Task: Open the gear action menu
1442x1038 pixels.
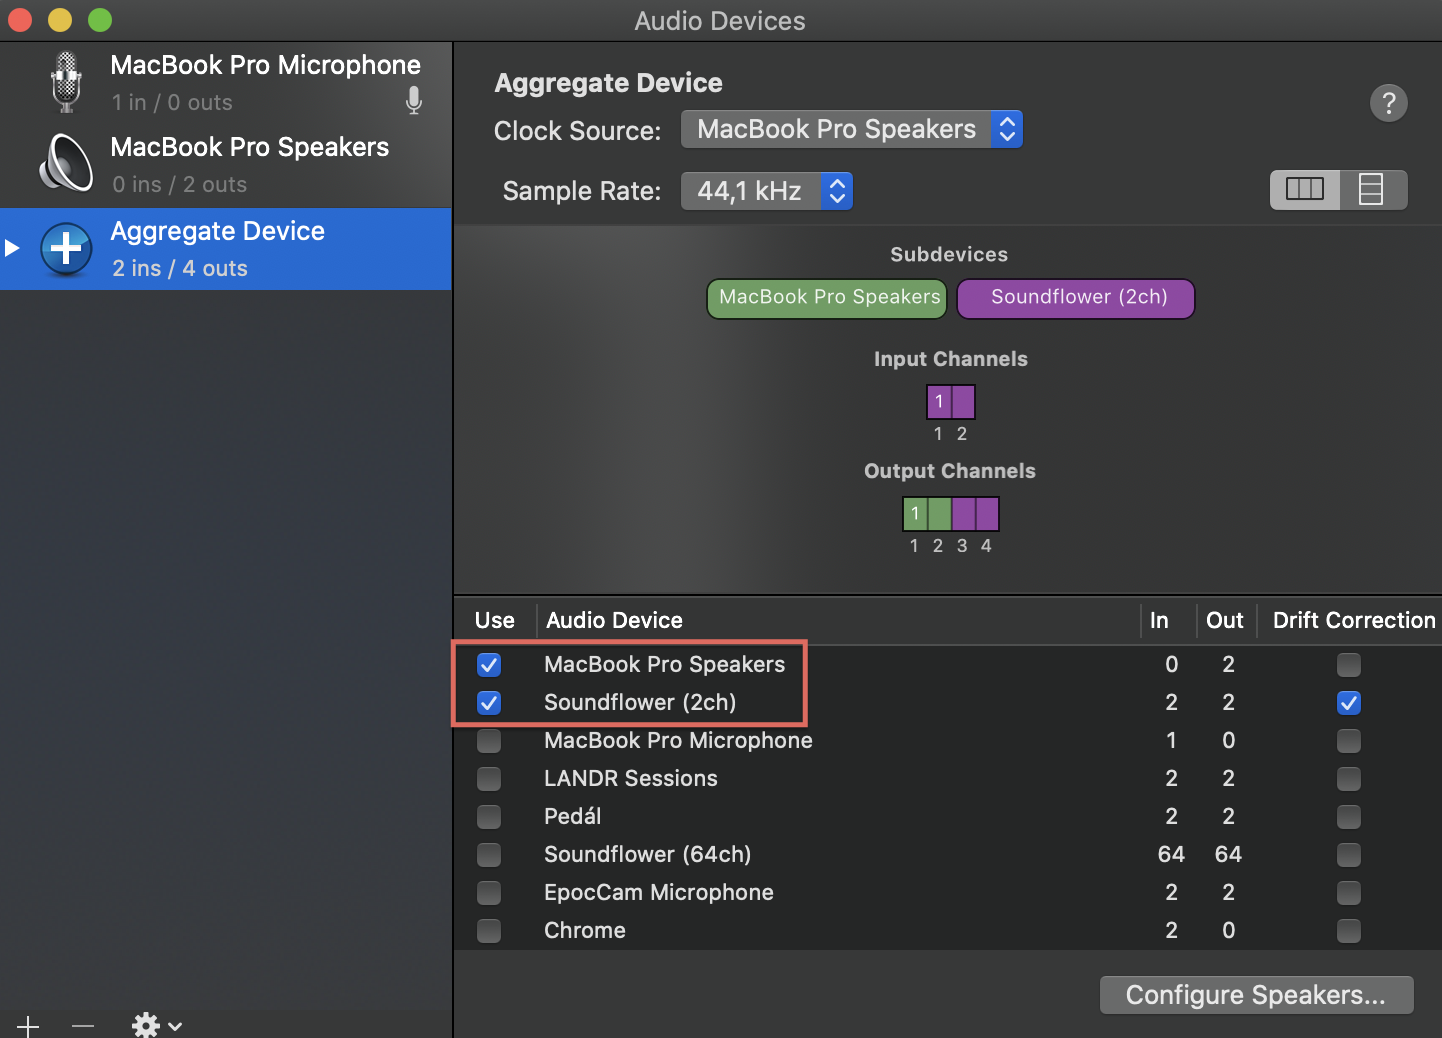Action: (x=157, y=1026)
